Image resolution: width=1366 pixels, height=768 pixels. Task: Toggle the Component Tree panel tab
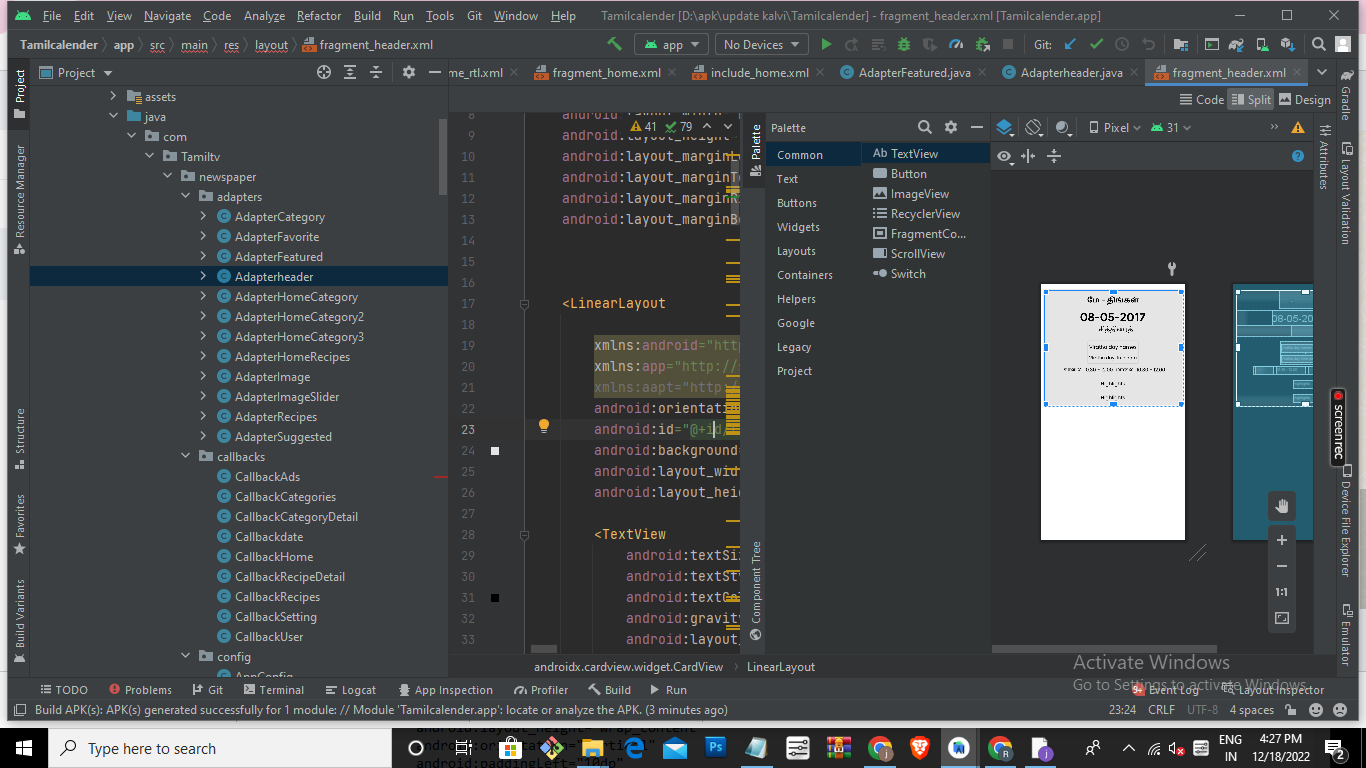756,590
